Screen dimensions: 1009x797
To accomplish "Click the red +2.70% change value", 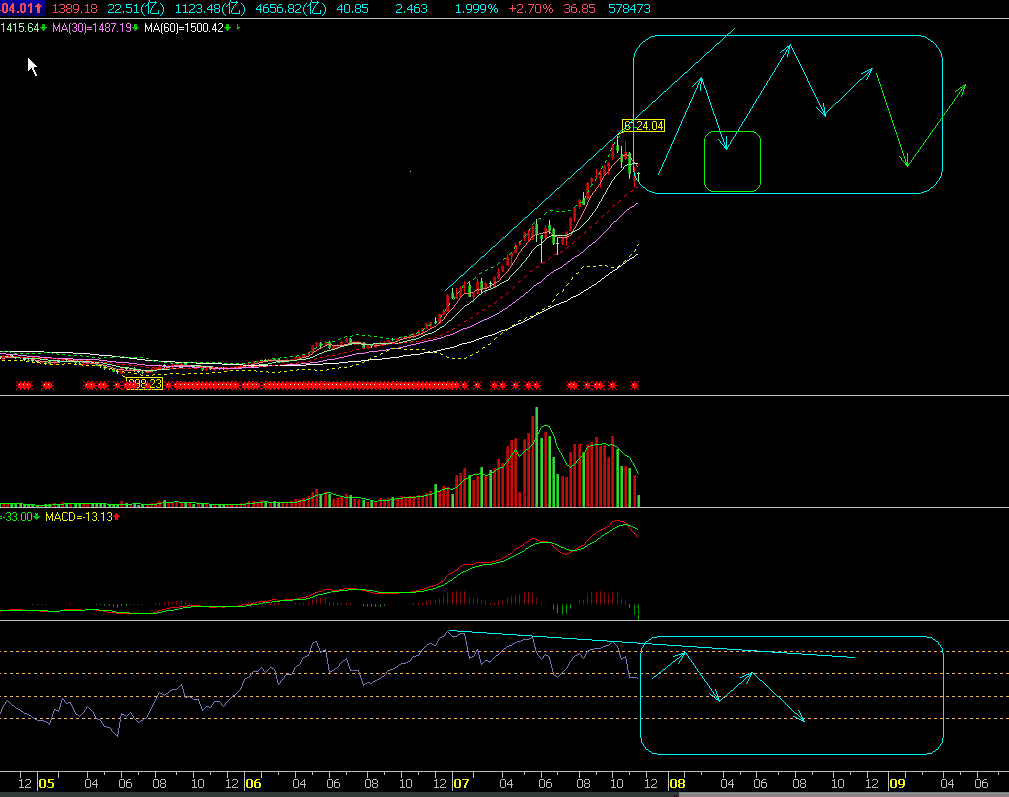I will [530, 9].
